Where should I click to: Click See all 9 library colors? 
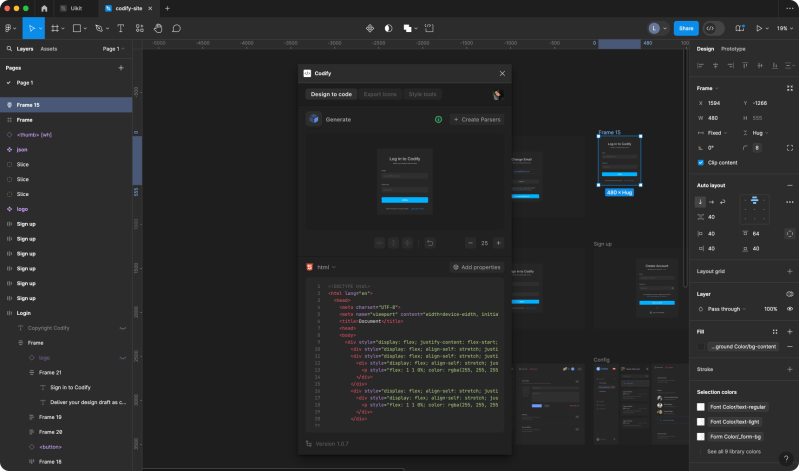(734, 452)
